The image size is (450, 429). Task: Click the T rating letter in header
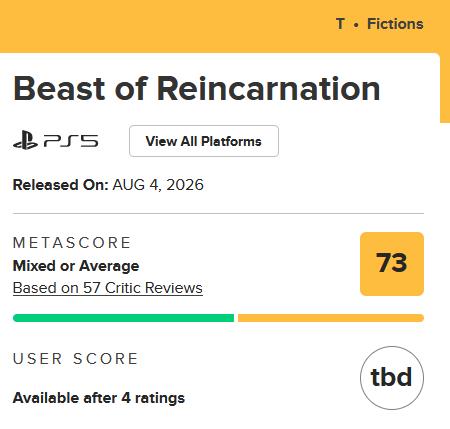pyautogui.click(x=340, y=24)
